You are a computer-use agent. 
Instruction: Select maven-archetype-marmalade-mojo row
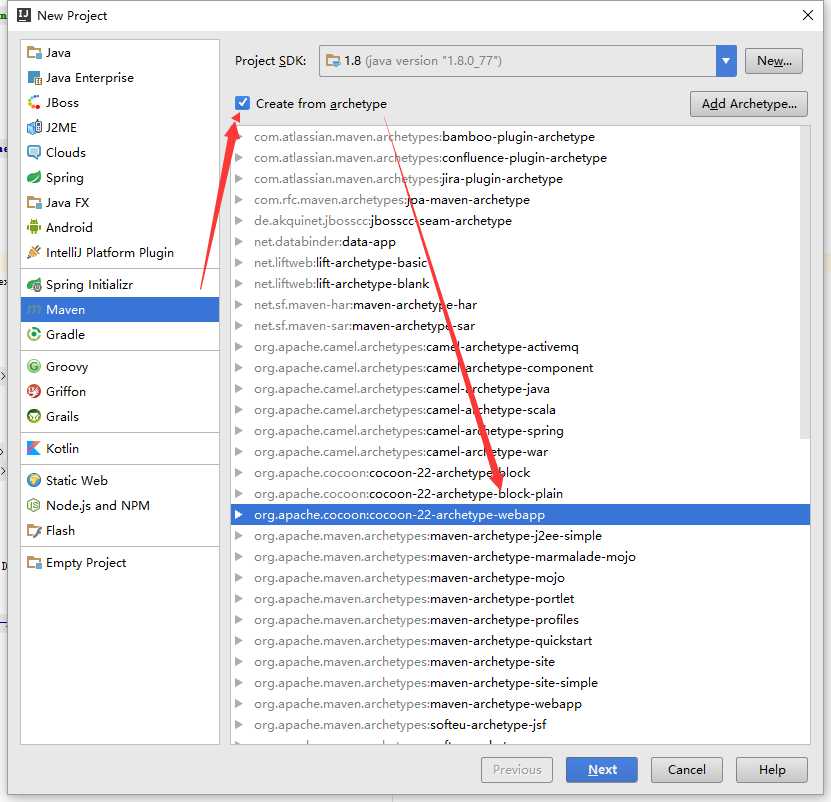(x=520, y=557)
